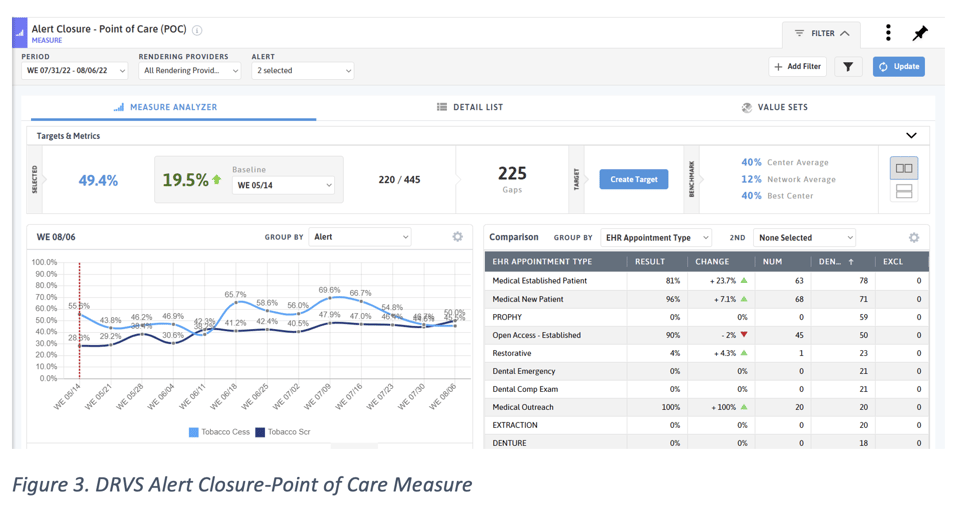The height and width of the screenshot is (507, 962).
Task: Select the PROPHY row
Action: [706, 317]
